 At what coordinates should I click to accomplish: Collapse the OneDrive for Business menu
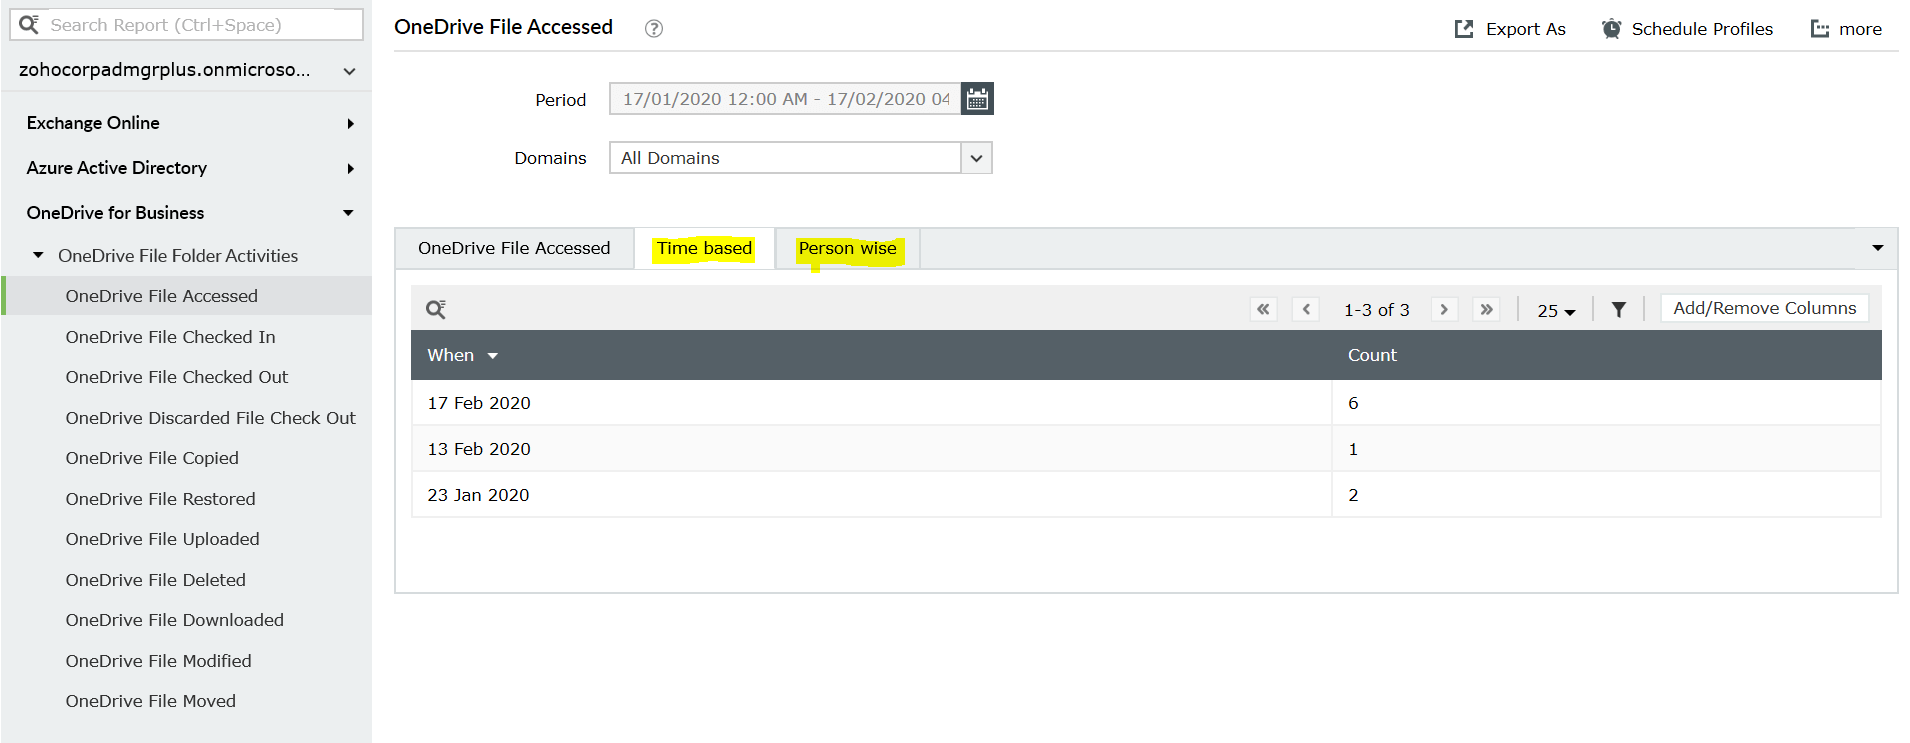348,213
